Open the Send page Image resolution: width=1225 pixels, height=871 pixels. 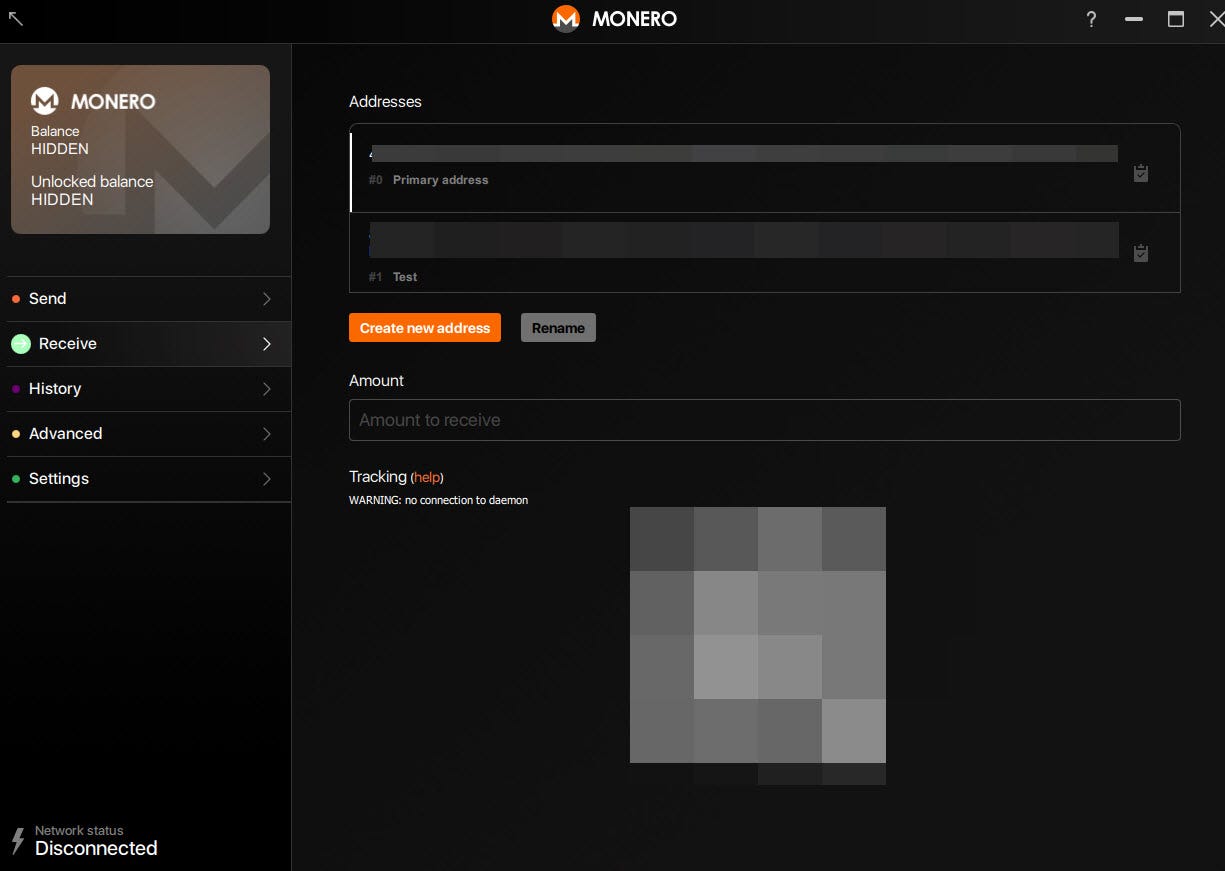[x=149, y=299]
